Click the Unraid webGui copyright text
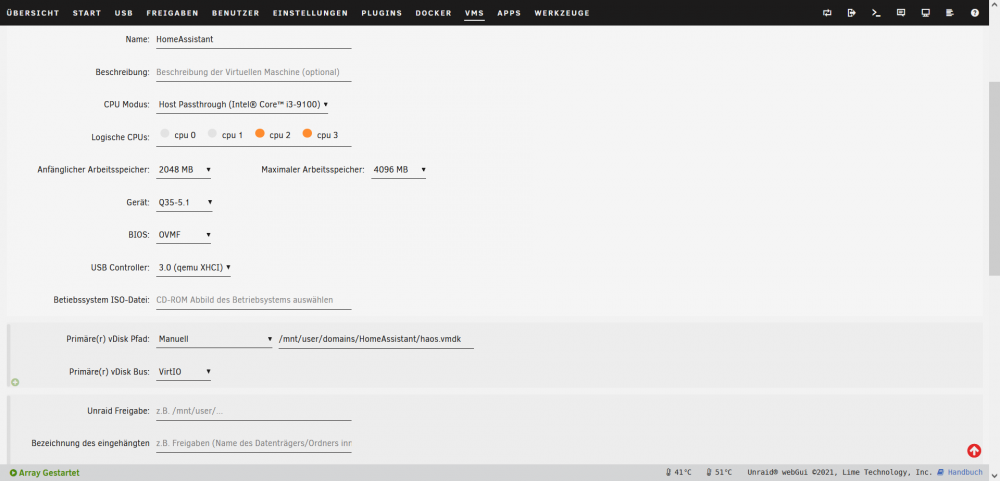The image size is (1000, 481). coord(840,473)
